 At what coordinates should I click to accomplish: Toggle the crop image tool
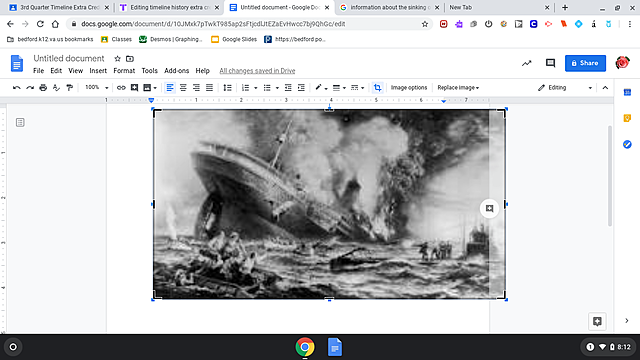(377, 87)
